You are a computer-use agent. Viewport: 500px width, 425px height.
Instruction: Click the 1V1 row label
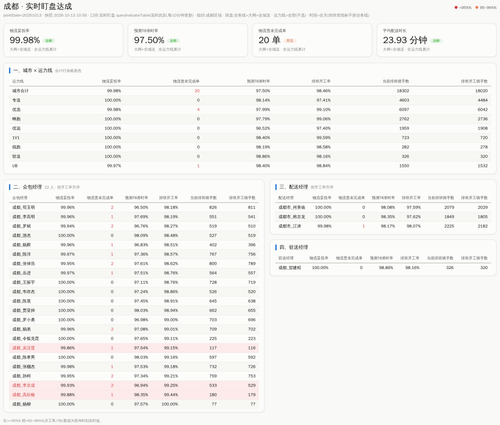pyautogui.click(x=16, y=137)
